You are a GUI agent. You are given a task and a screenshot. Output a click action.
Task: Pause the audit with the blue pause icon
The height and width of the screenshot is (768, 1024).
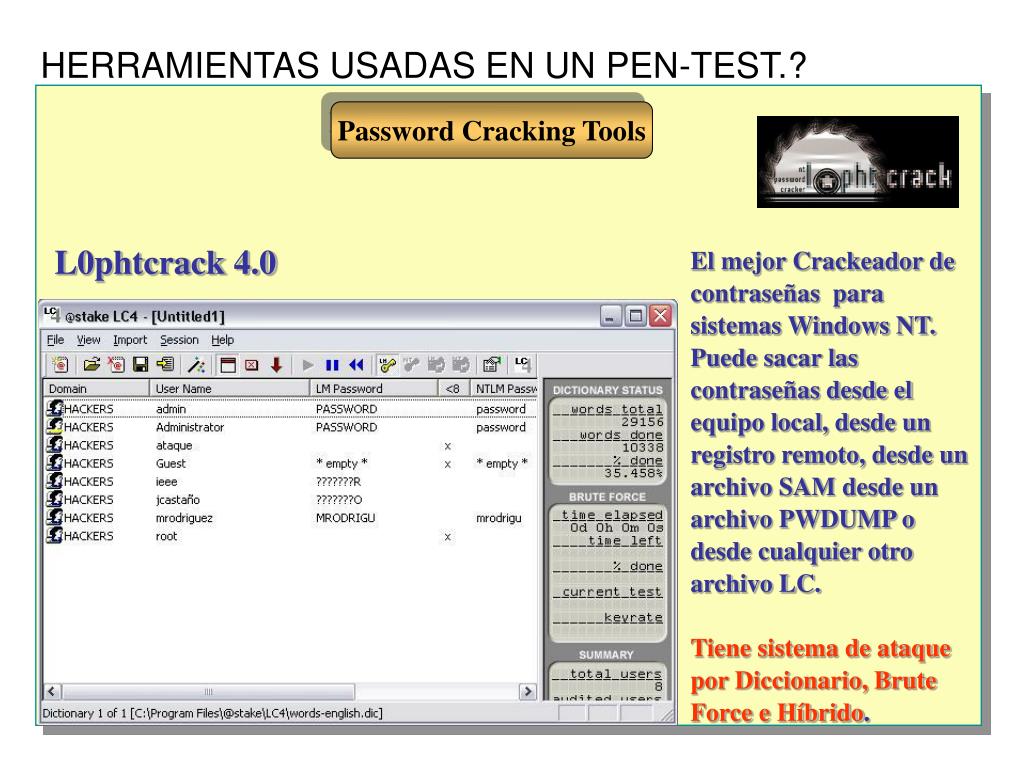pyautogui.click(x=332, y=365)
